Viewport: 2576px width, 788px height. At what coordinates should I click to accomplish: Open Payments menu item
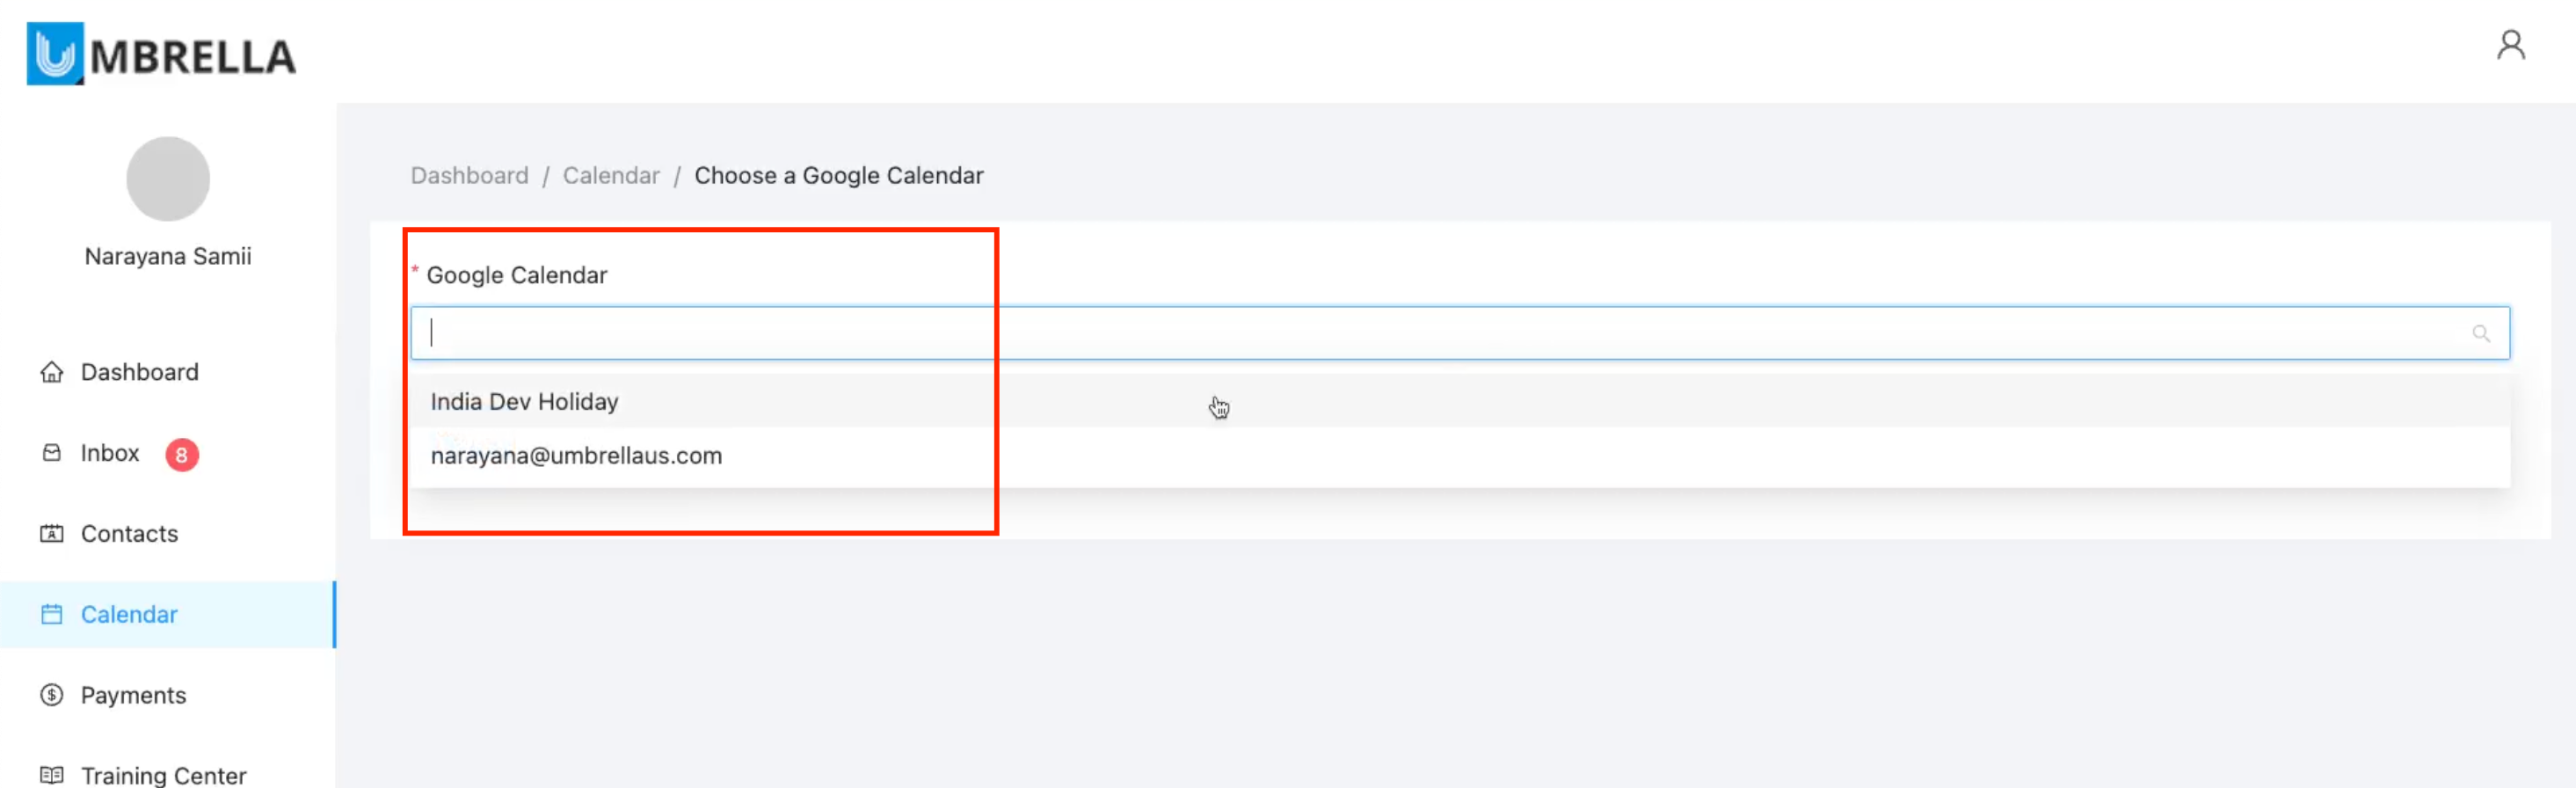pos(133,695)
